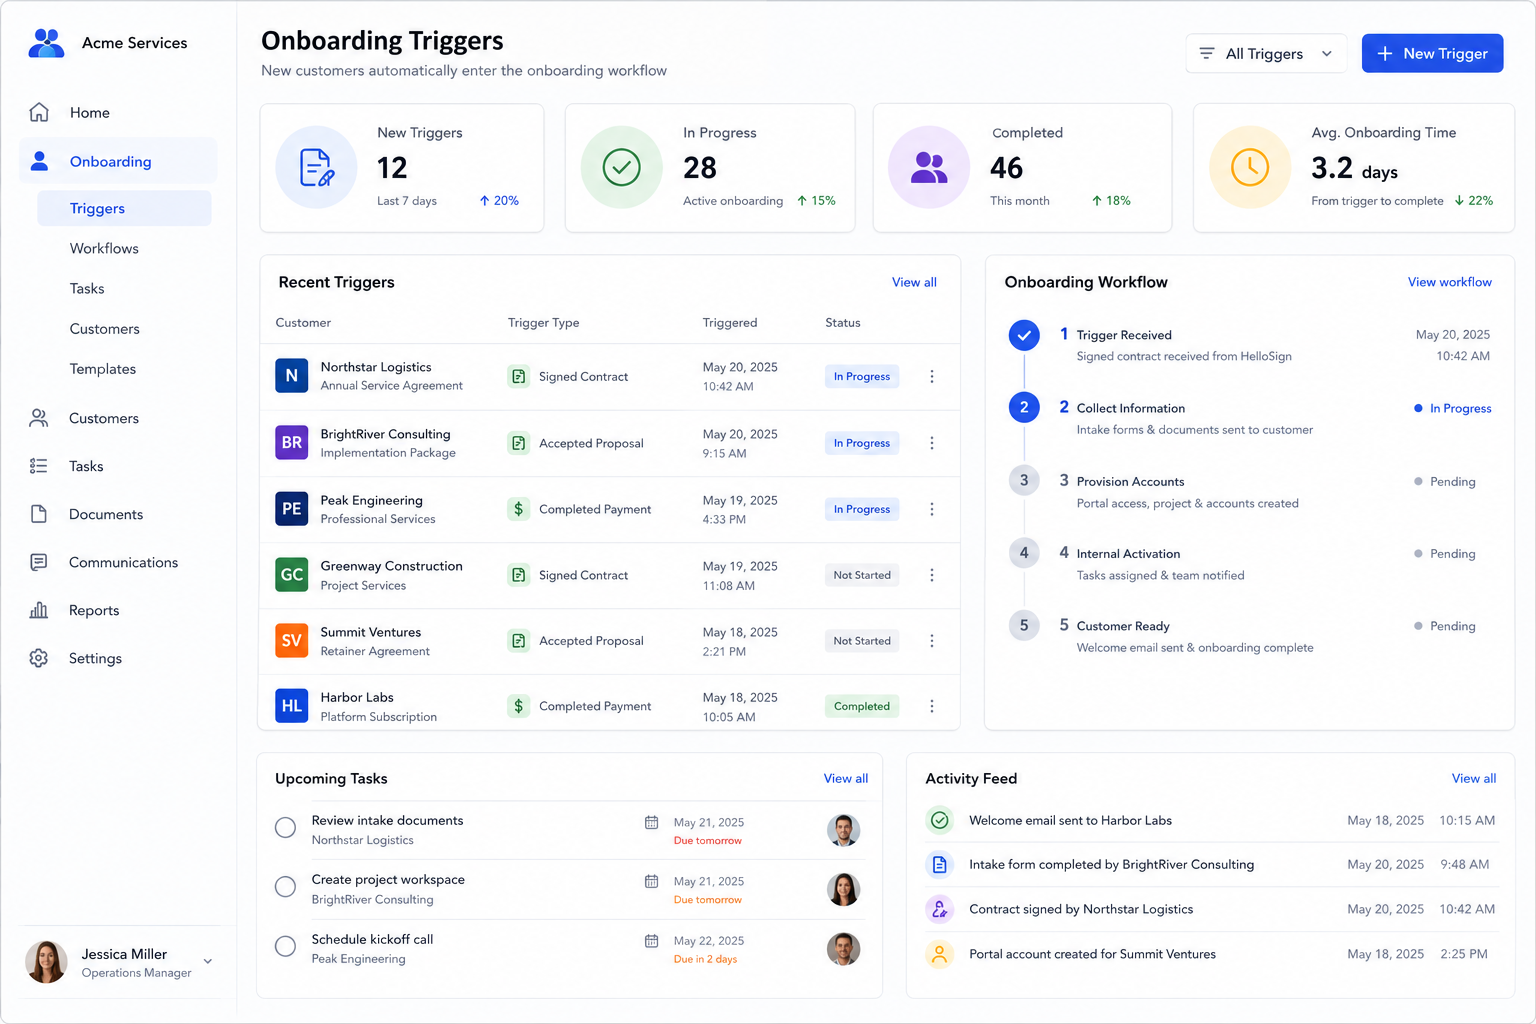Click the Provision Accounts step title
The height and width of the screenshot is (1024, 1536).
[1130, 481]
